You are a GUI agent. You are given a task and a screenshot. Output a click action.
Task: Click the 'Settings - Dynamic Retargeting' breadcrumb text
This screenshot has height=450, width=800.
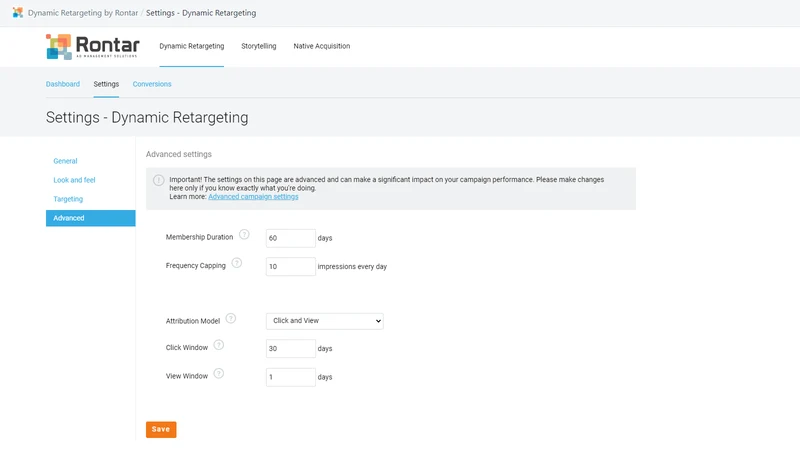pyautogui.click(x=201, y=13)
